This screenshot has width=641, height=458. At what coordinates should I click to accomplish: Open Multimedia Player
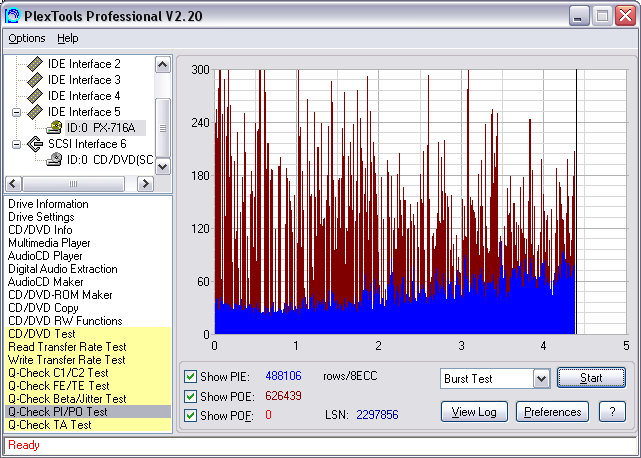pos(49,243)
